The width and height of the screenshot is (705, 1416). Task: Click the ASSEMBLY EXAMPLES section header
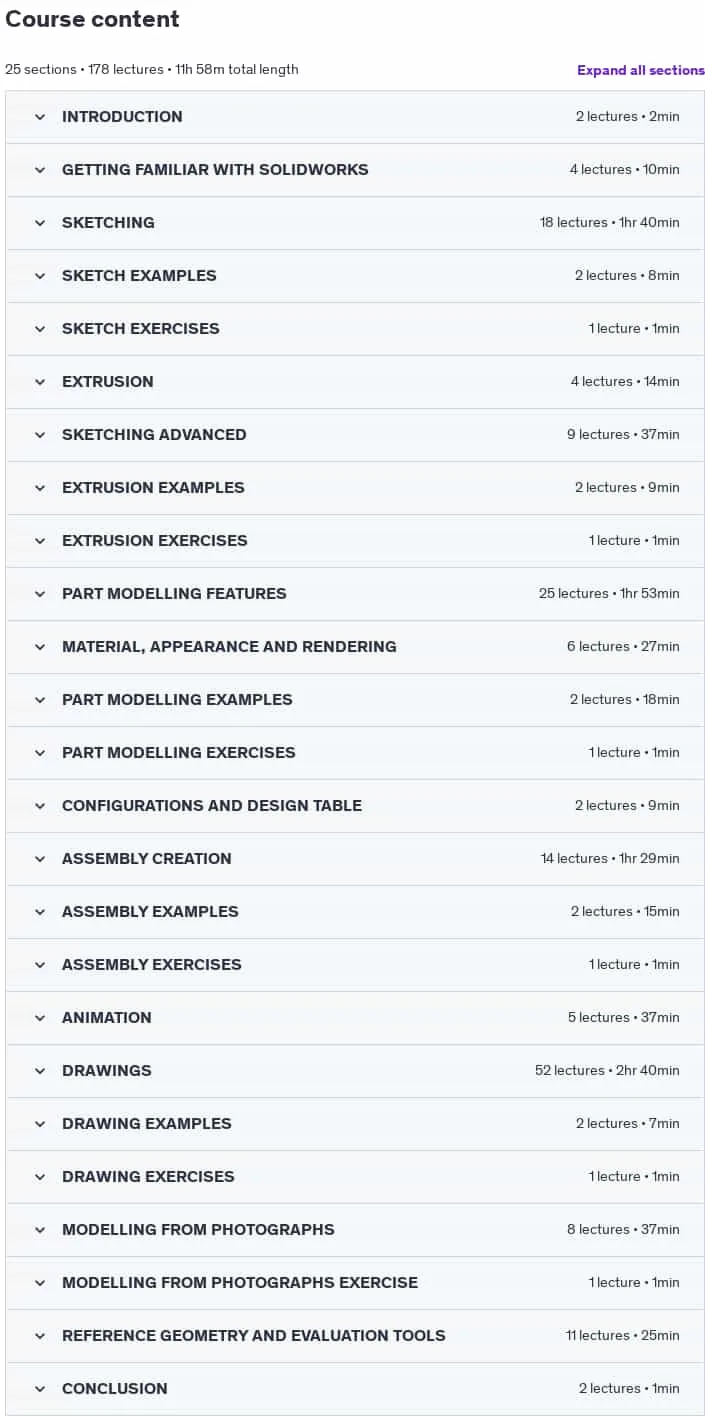coord(355,912)
